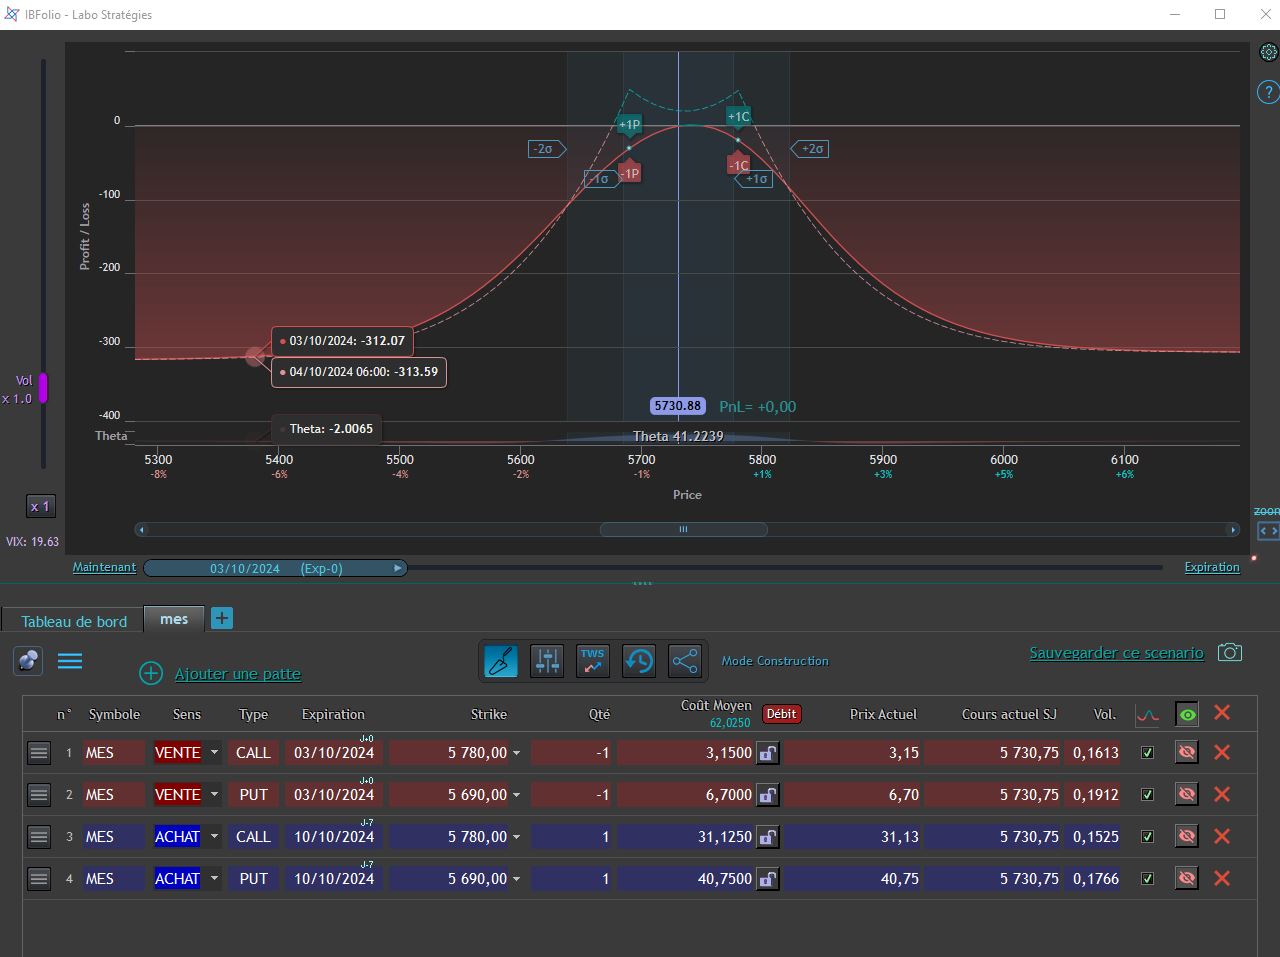Image resolution: width=1280 pixels, height=957 pixels.
Task: Open the hamburger list menu icon
Action: click(x=70, y=661)
